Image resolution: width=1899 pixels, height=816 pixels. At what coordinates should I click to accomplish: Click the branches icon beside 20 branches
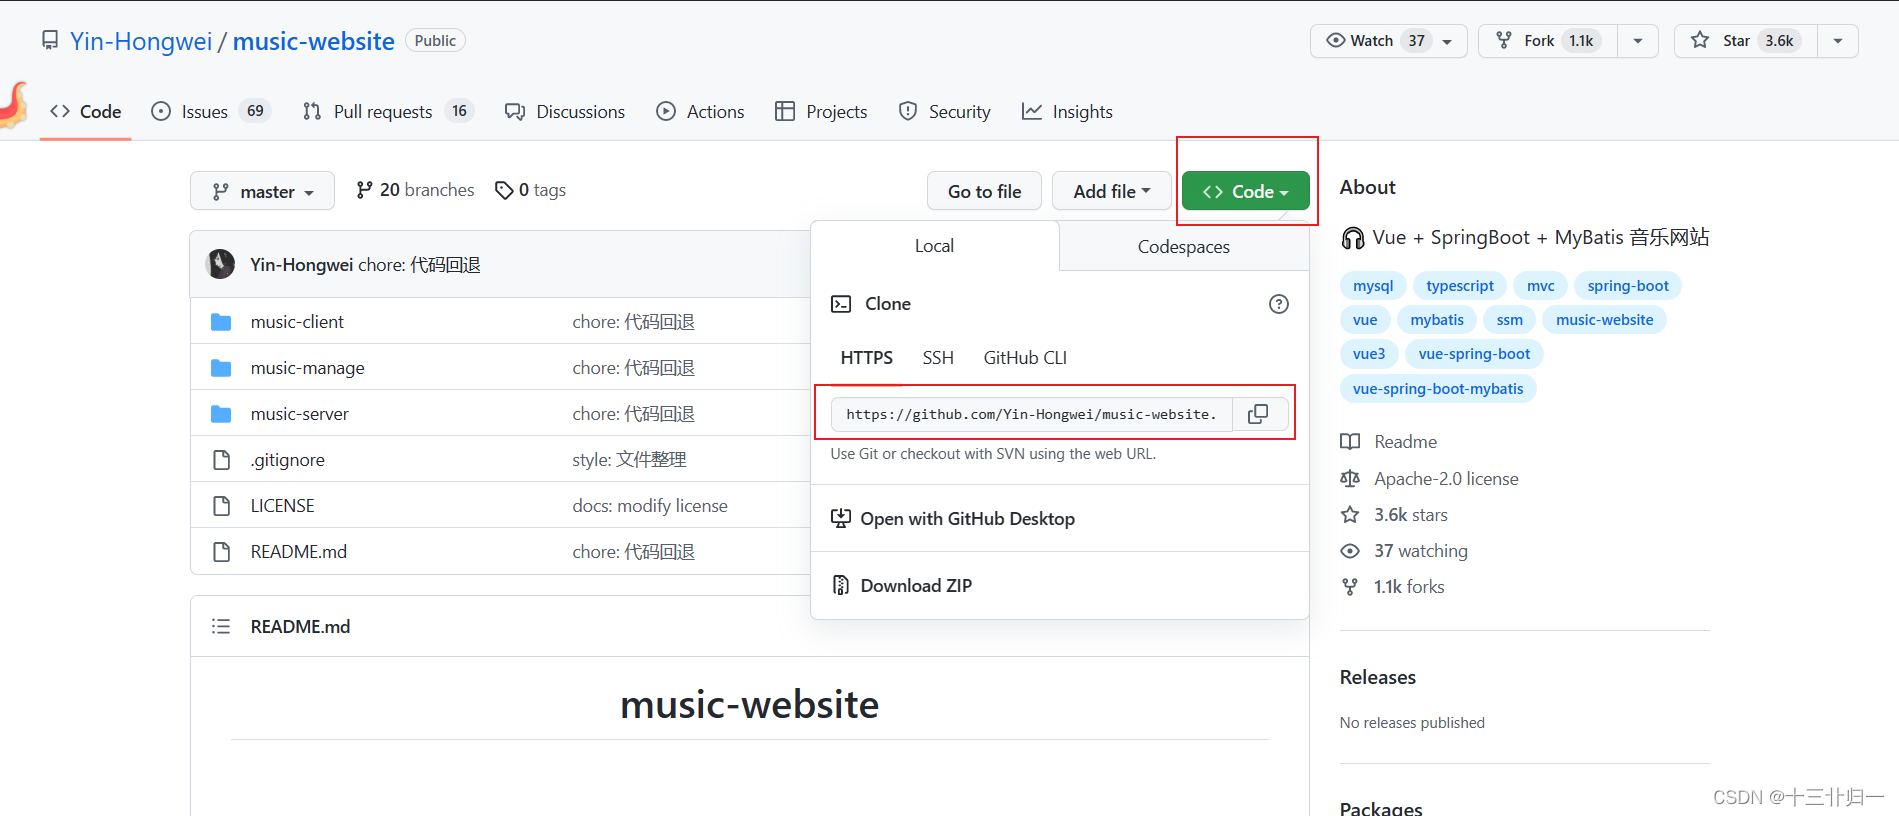(365, 190)
